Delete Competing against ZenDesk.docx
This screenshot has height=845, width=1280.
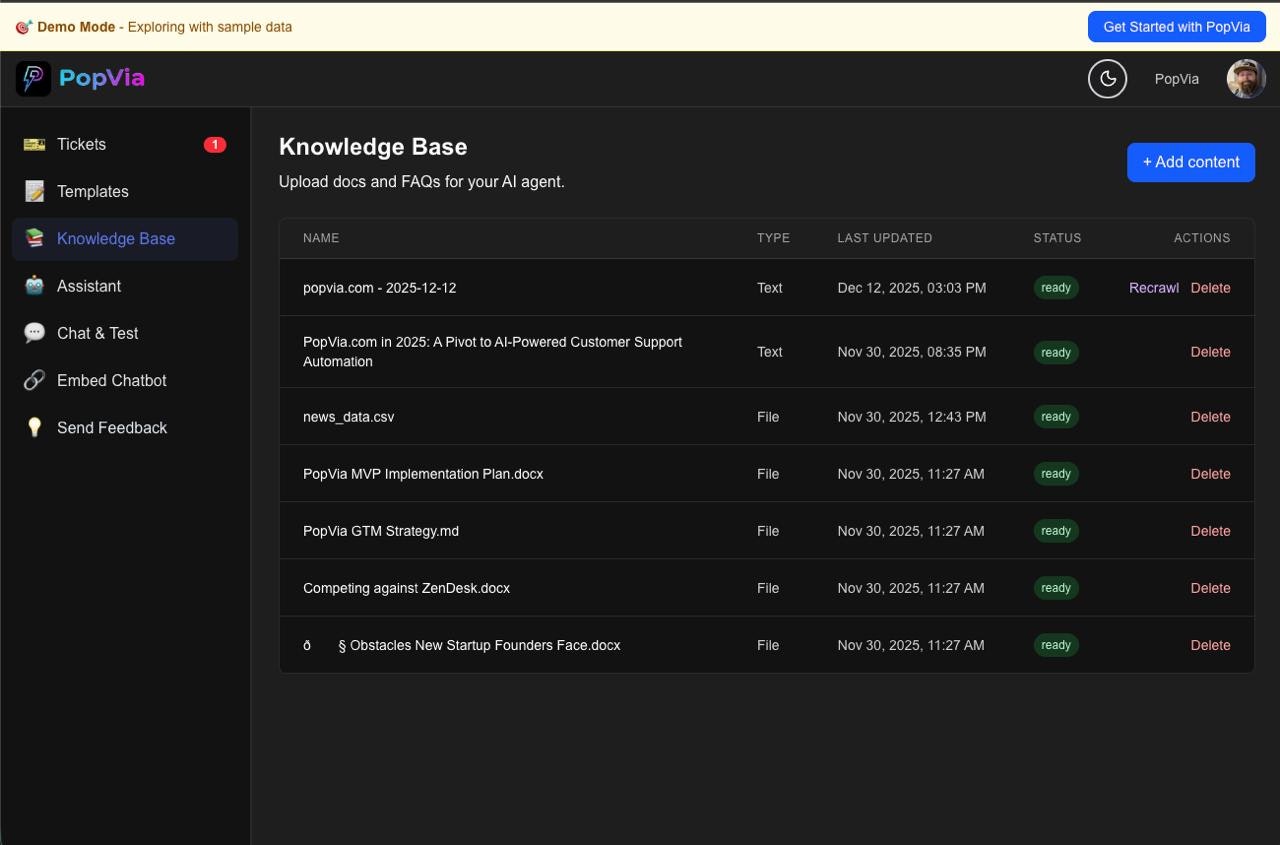(1210, 588)
